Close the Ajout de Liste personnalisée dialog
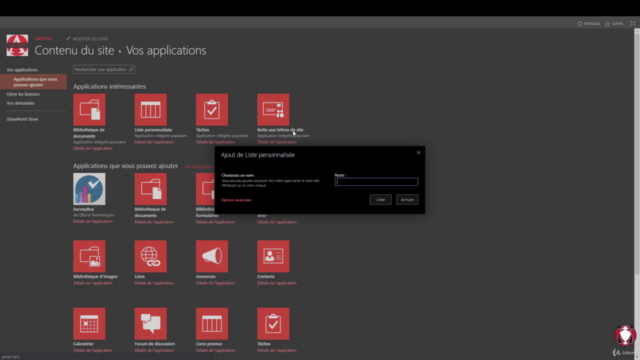The image size is (640, 360). [418, 153]
